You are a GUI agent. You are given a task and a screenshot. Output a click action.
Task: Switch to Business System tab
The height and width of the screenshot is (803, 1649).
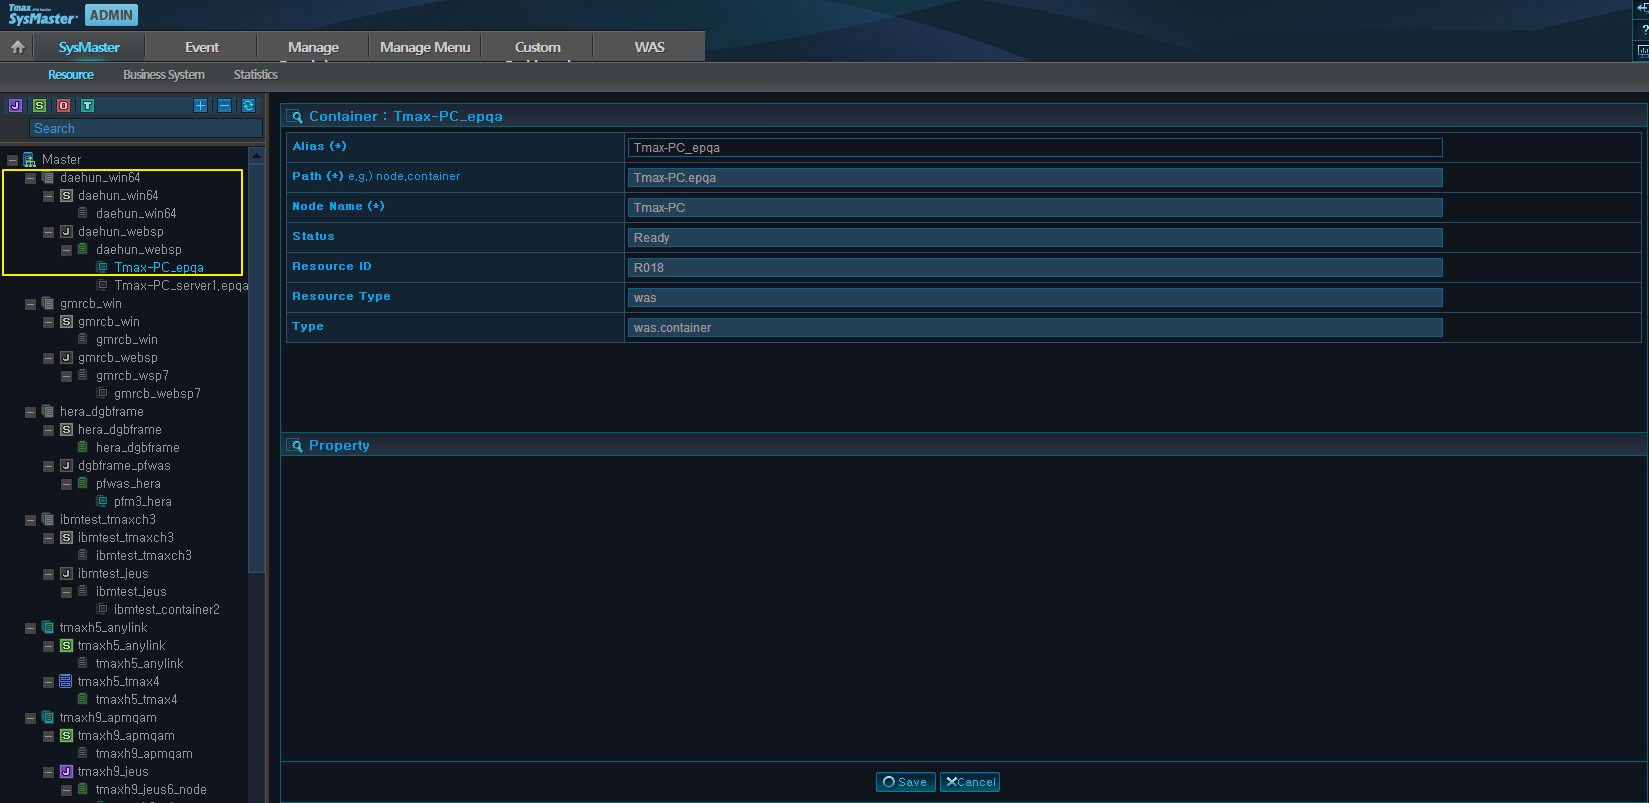pyautogui.click(x=164, y=75)
